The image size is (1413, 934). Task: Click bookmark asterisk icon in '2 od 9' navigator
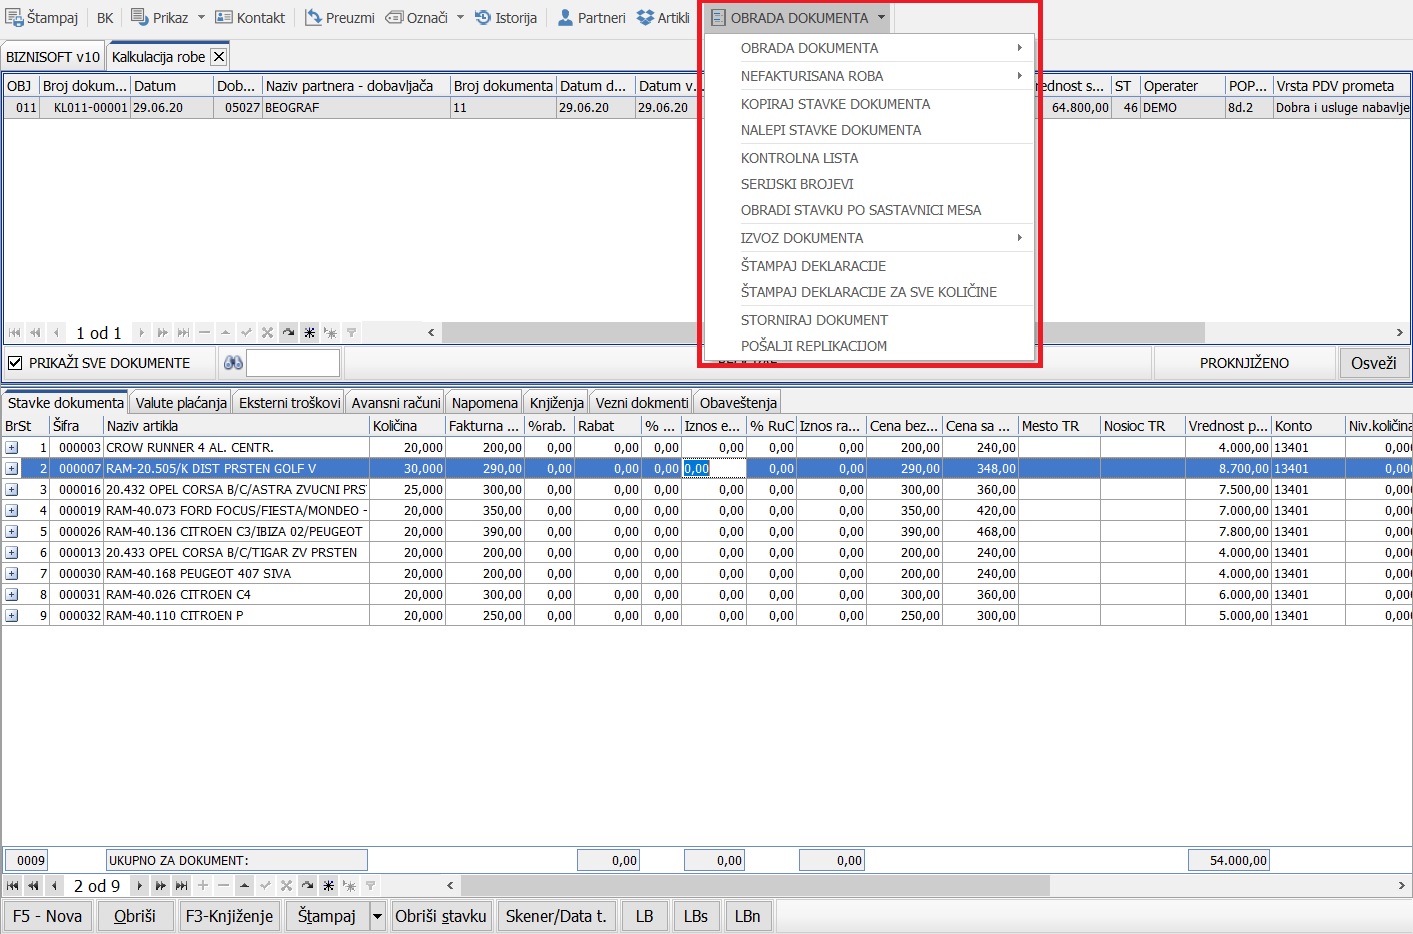click(x=328, y=886)
